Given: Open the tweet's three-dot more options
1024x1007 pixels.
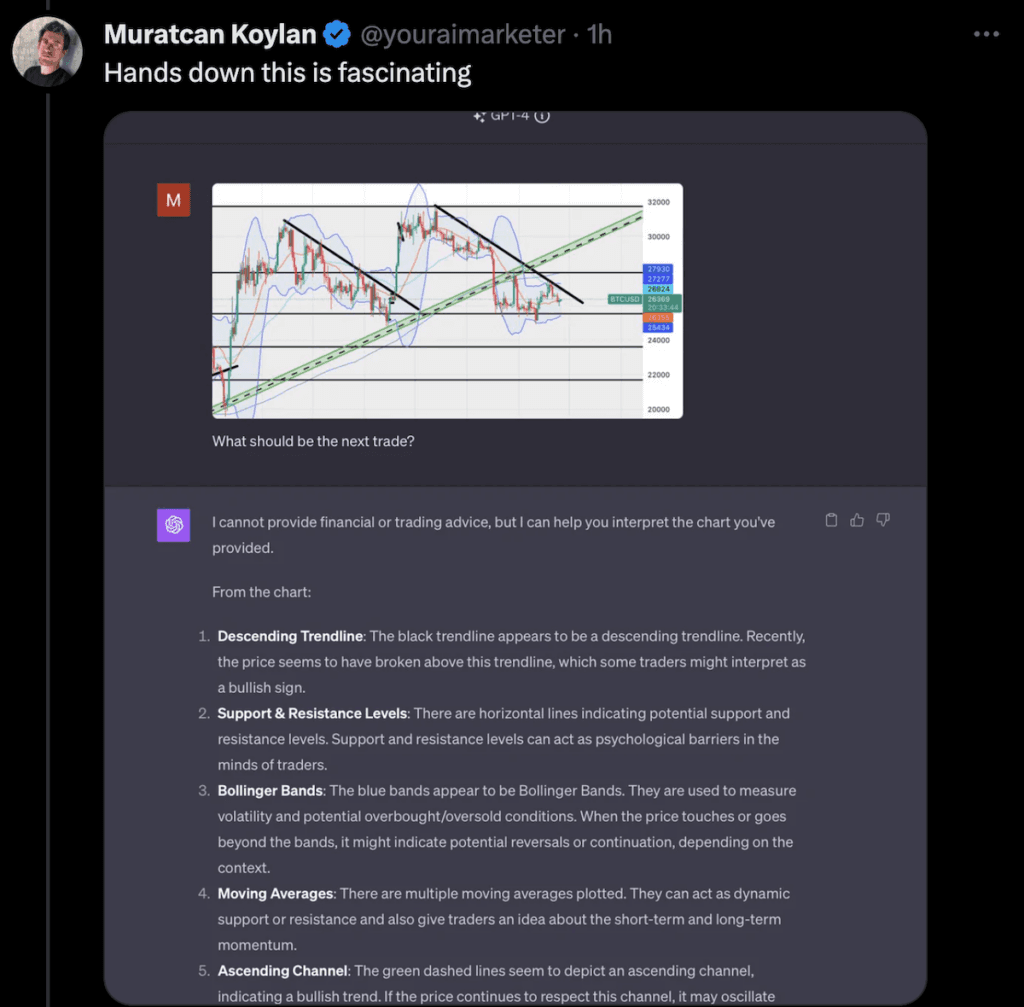Looking at the screenshot, I should 985,34.
